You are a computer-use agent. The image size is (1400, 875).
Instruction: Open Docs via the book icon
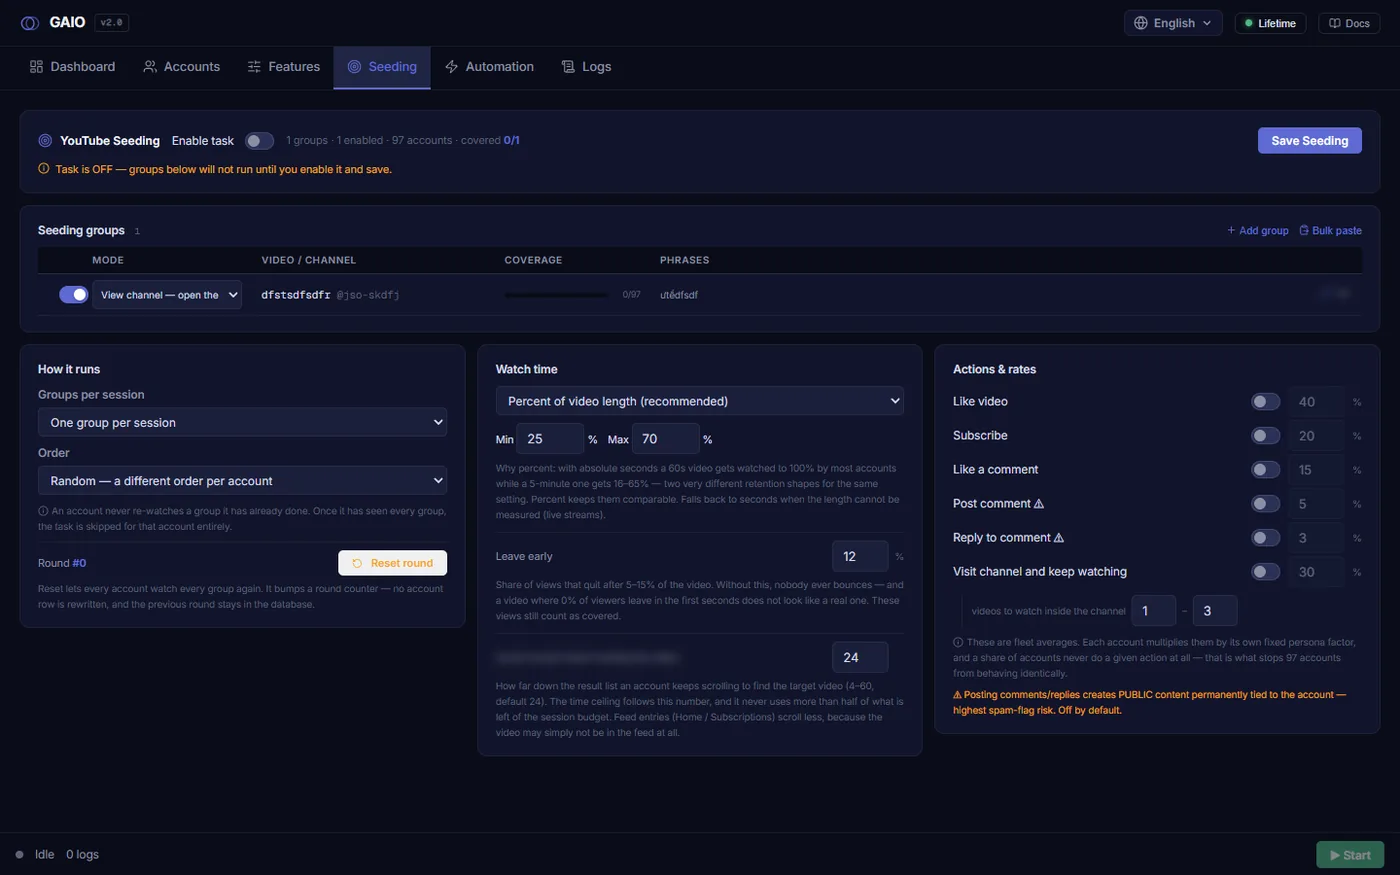click(1334, 23)
